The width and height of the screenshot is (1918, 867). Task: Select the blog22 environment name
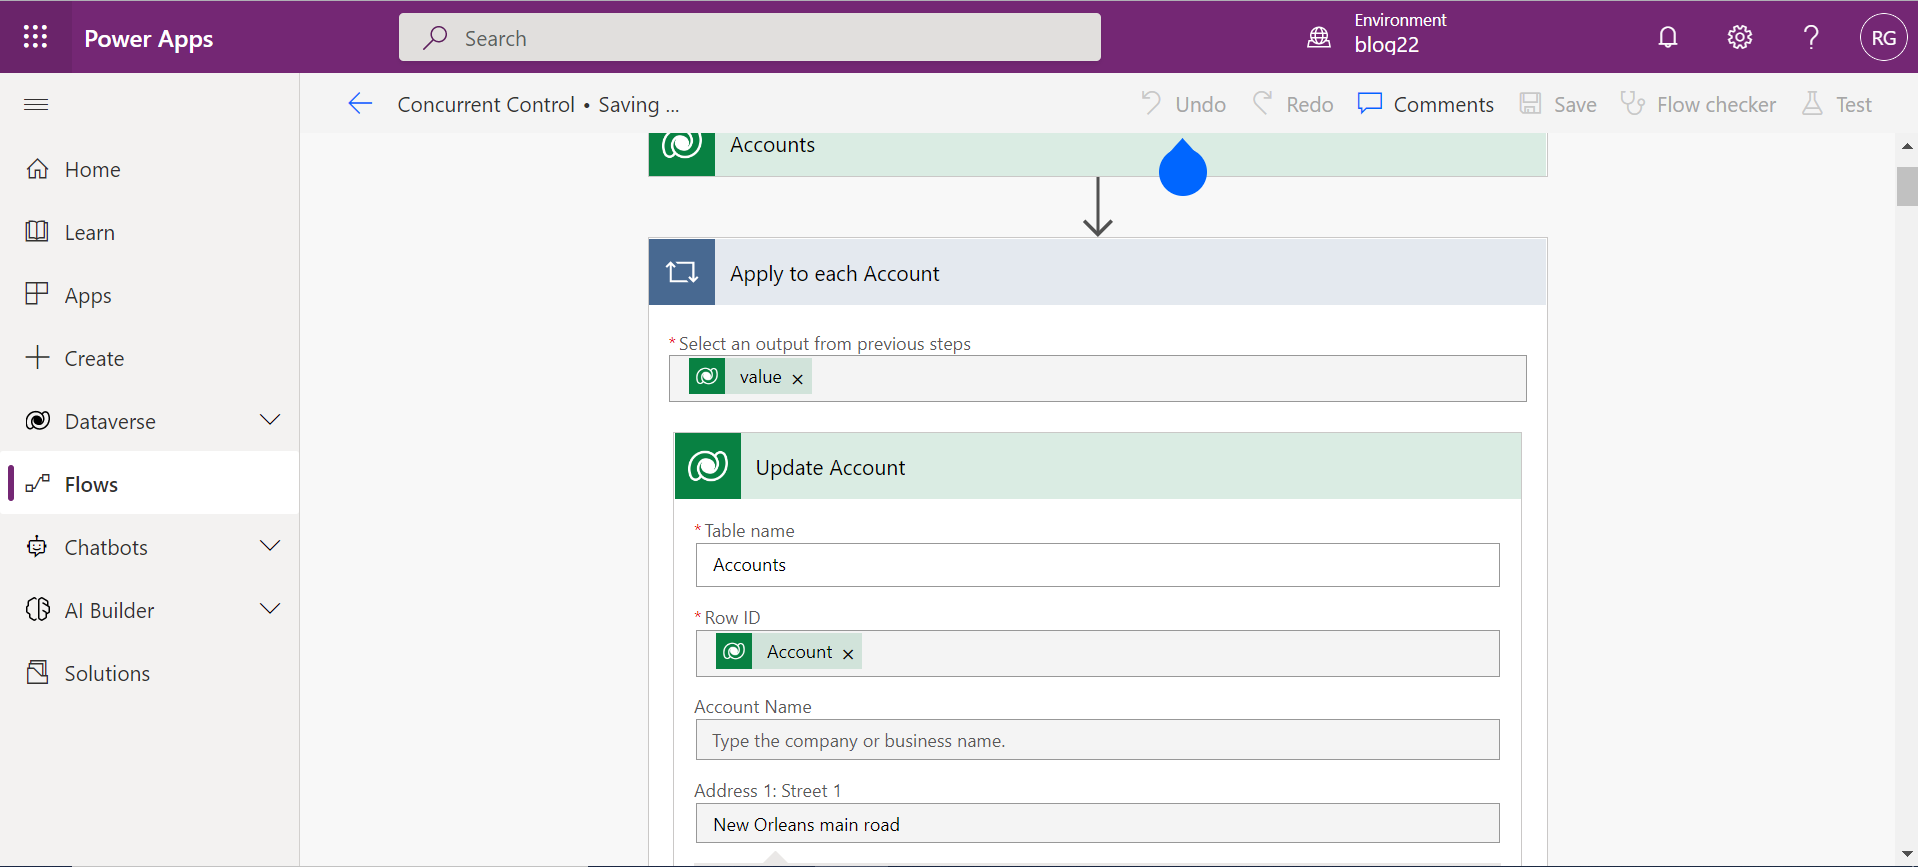1386,45
